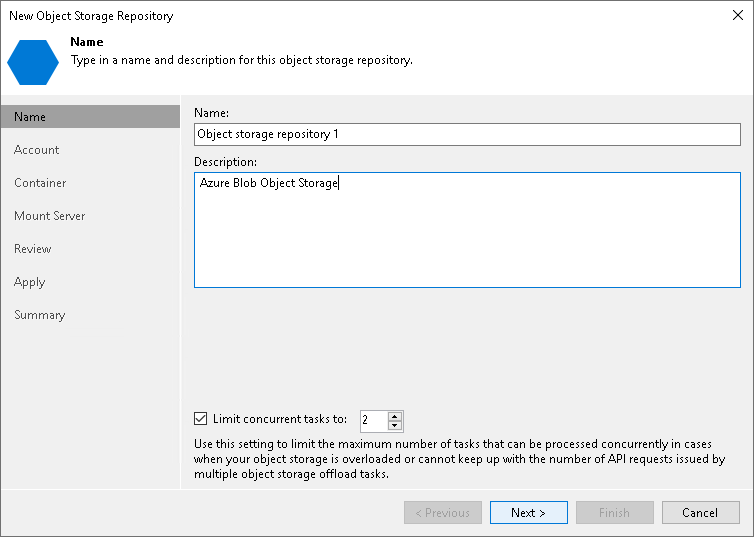Click the repository Name text field
This screenshot has height=537, width=754.
tap(464, 133)
